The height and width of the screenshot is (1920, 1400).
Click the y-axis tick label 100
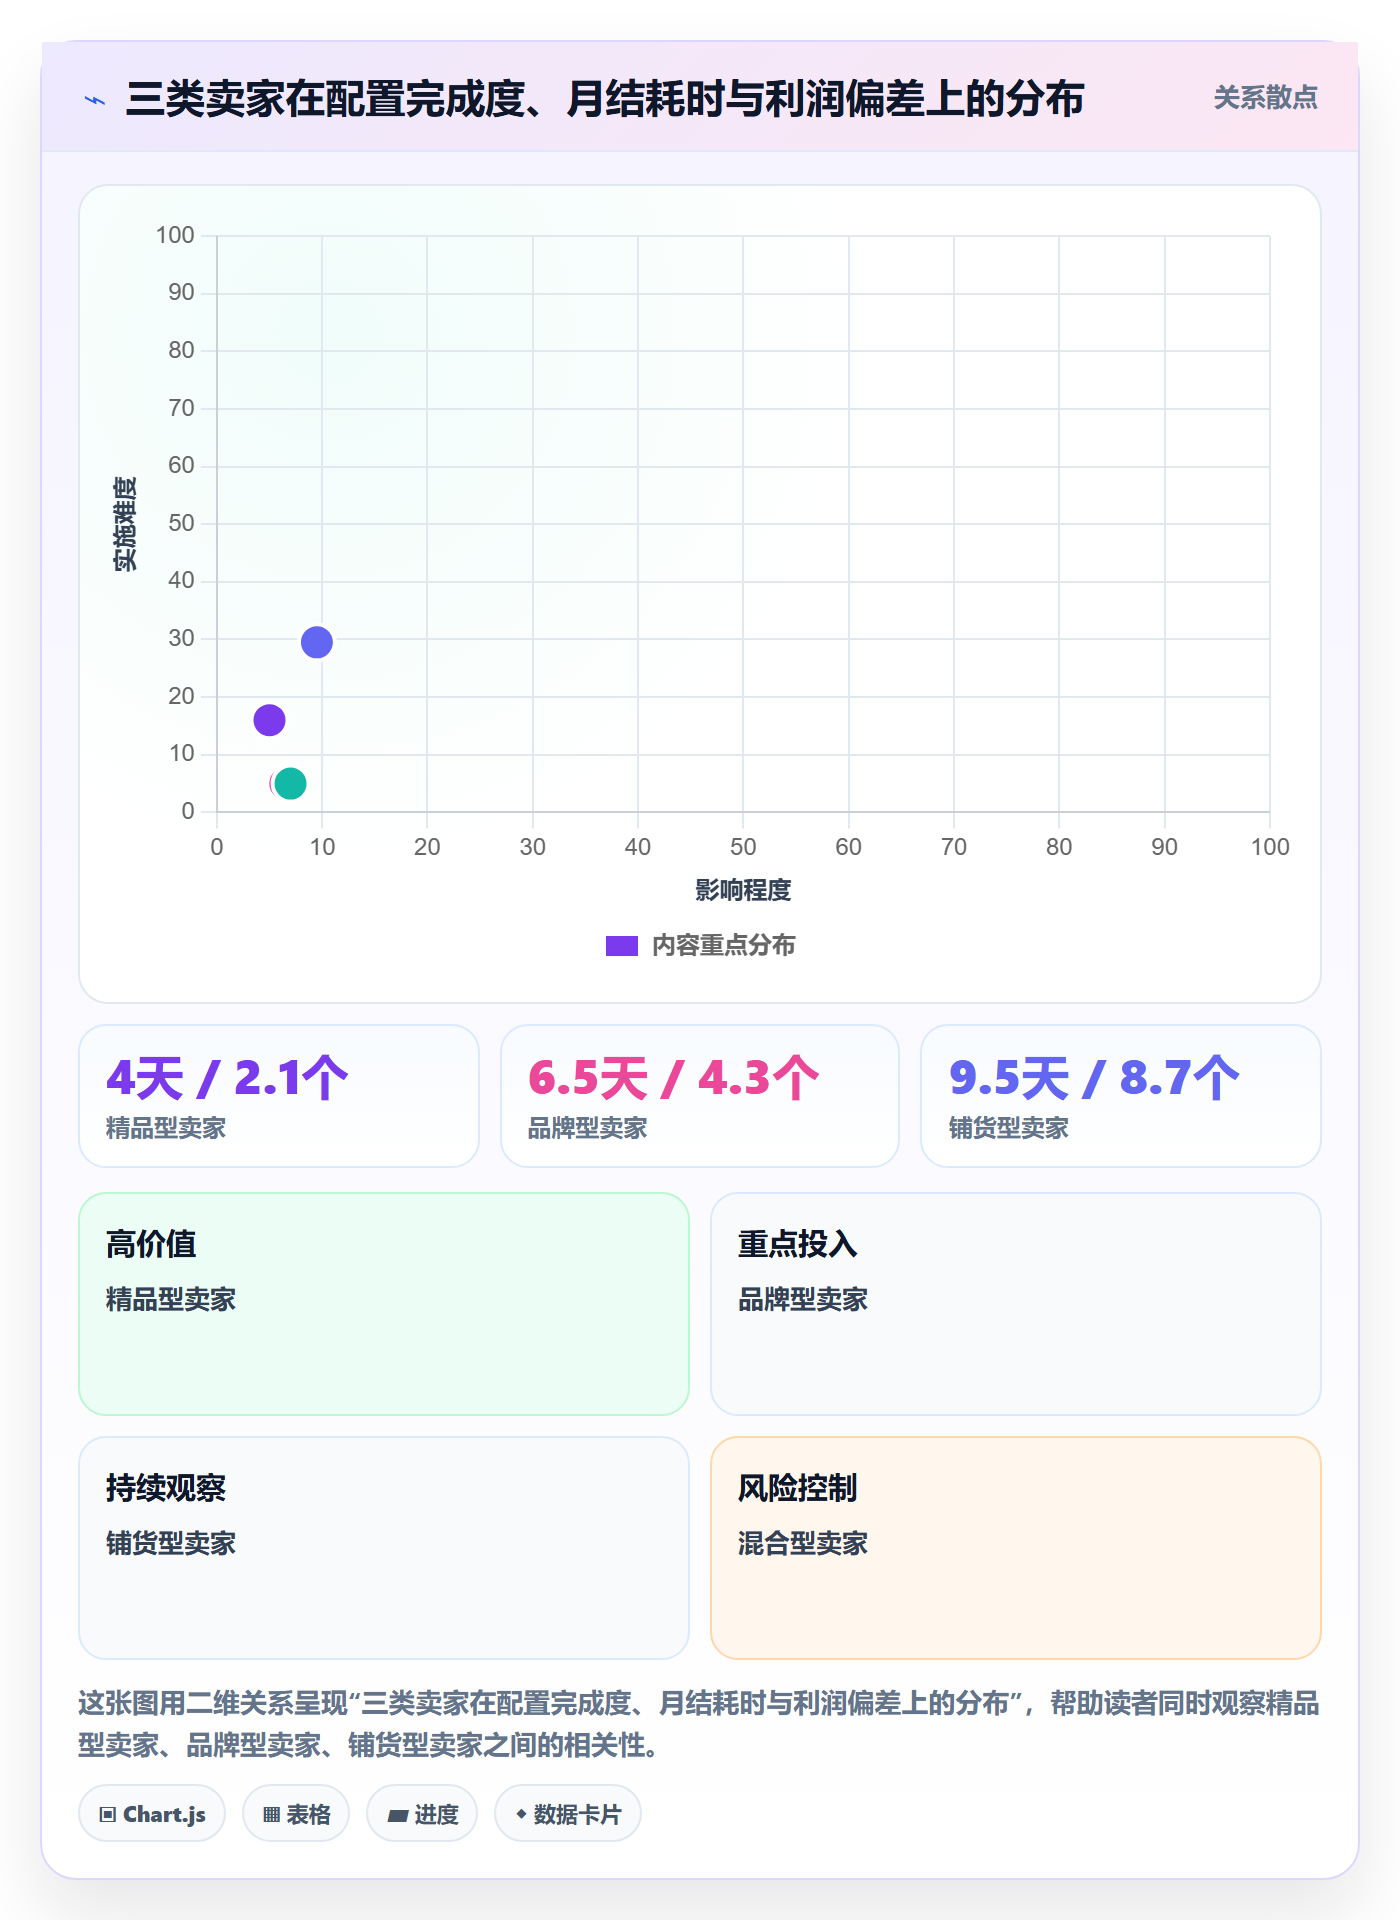tap(175, 235)
